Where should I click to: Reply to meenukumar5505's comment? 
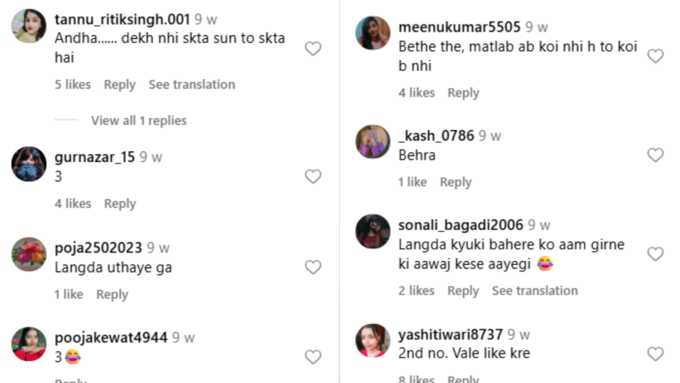tap(463, 93)
